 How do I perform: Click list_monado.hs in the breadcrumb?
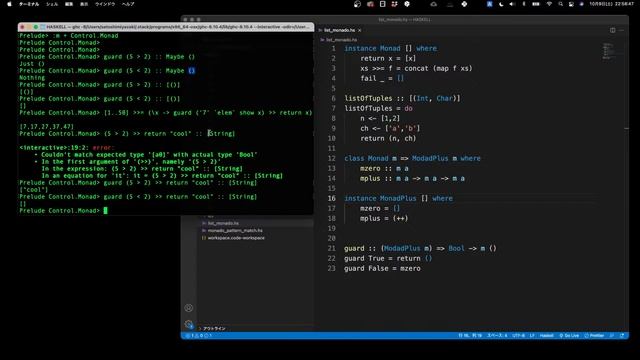tap(341, 40)
